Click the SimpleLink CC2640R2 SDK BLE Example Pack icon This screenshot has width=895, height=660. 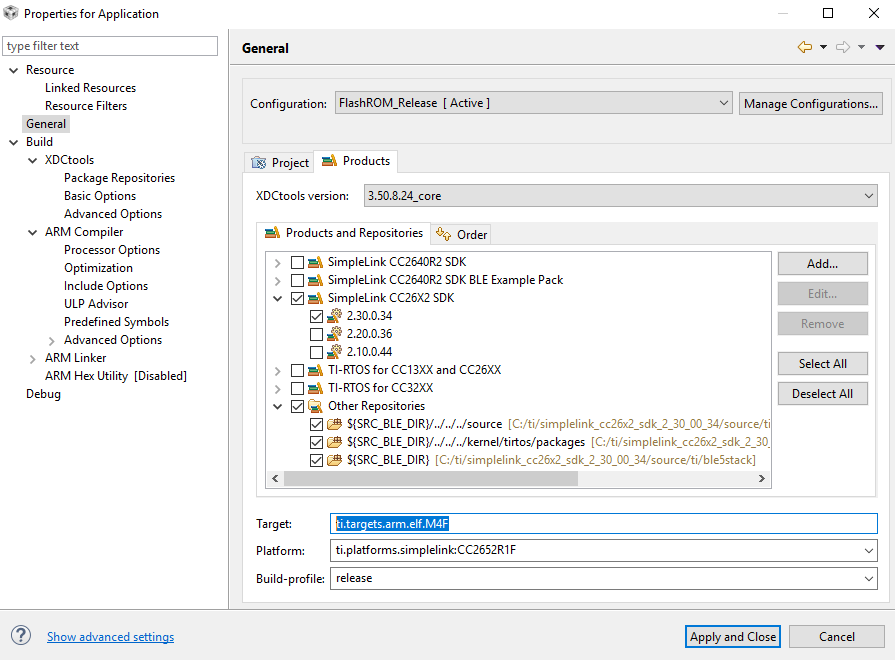pos(315,280)
